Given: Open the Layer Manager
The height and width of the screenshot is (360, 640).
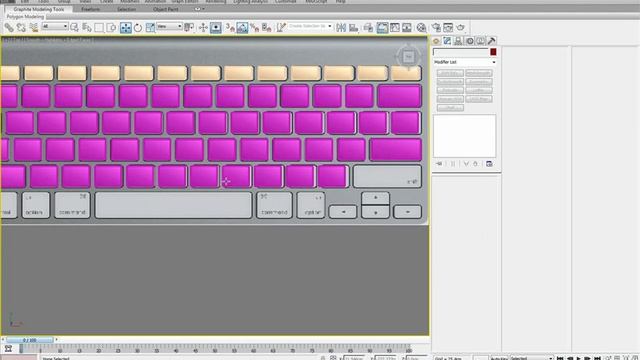Looking at the screenshot, I should coord(368,28).
